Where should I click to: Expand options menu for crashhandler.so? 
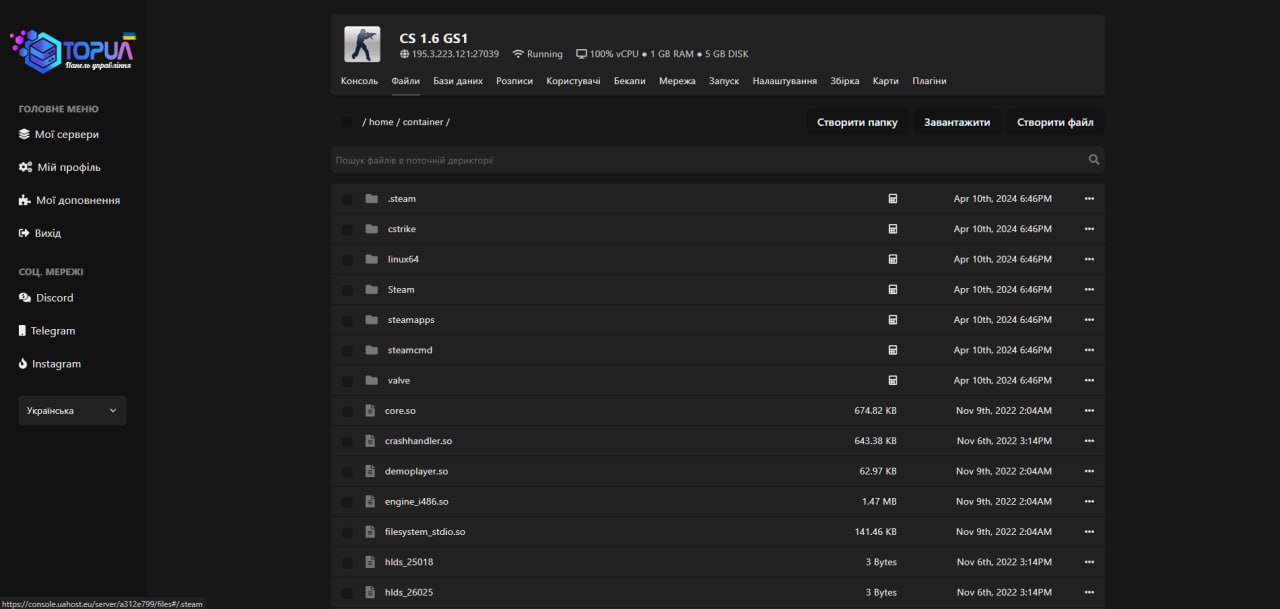click(1089, 441)
